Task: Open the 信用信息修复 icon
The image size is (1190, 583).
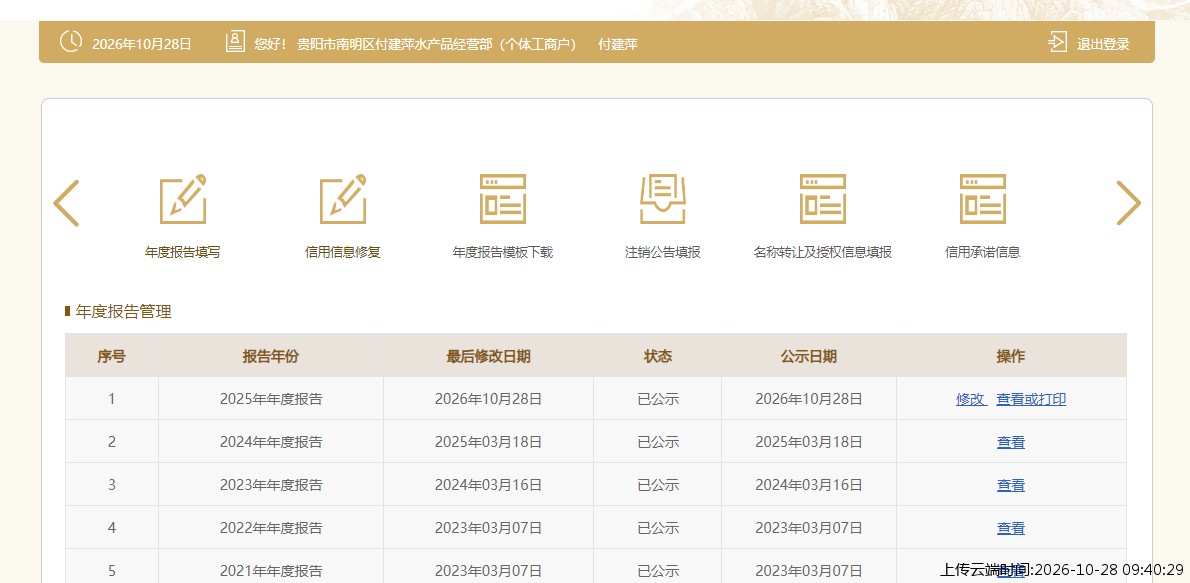Action: point(343,199)
